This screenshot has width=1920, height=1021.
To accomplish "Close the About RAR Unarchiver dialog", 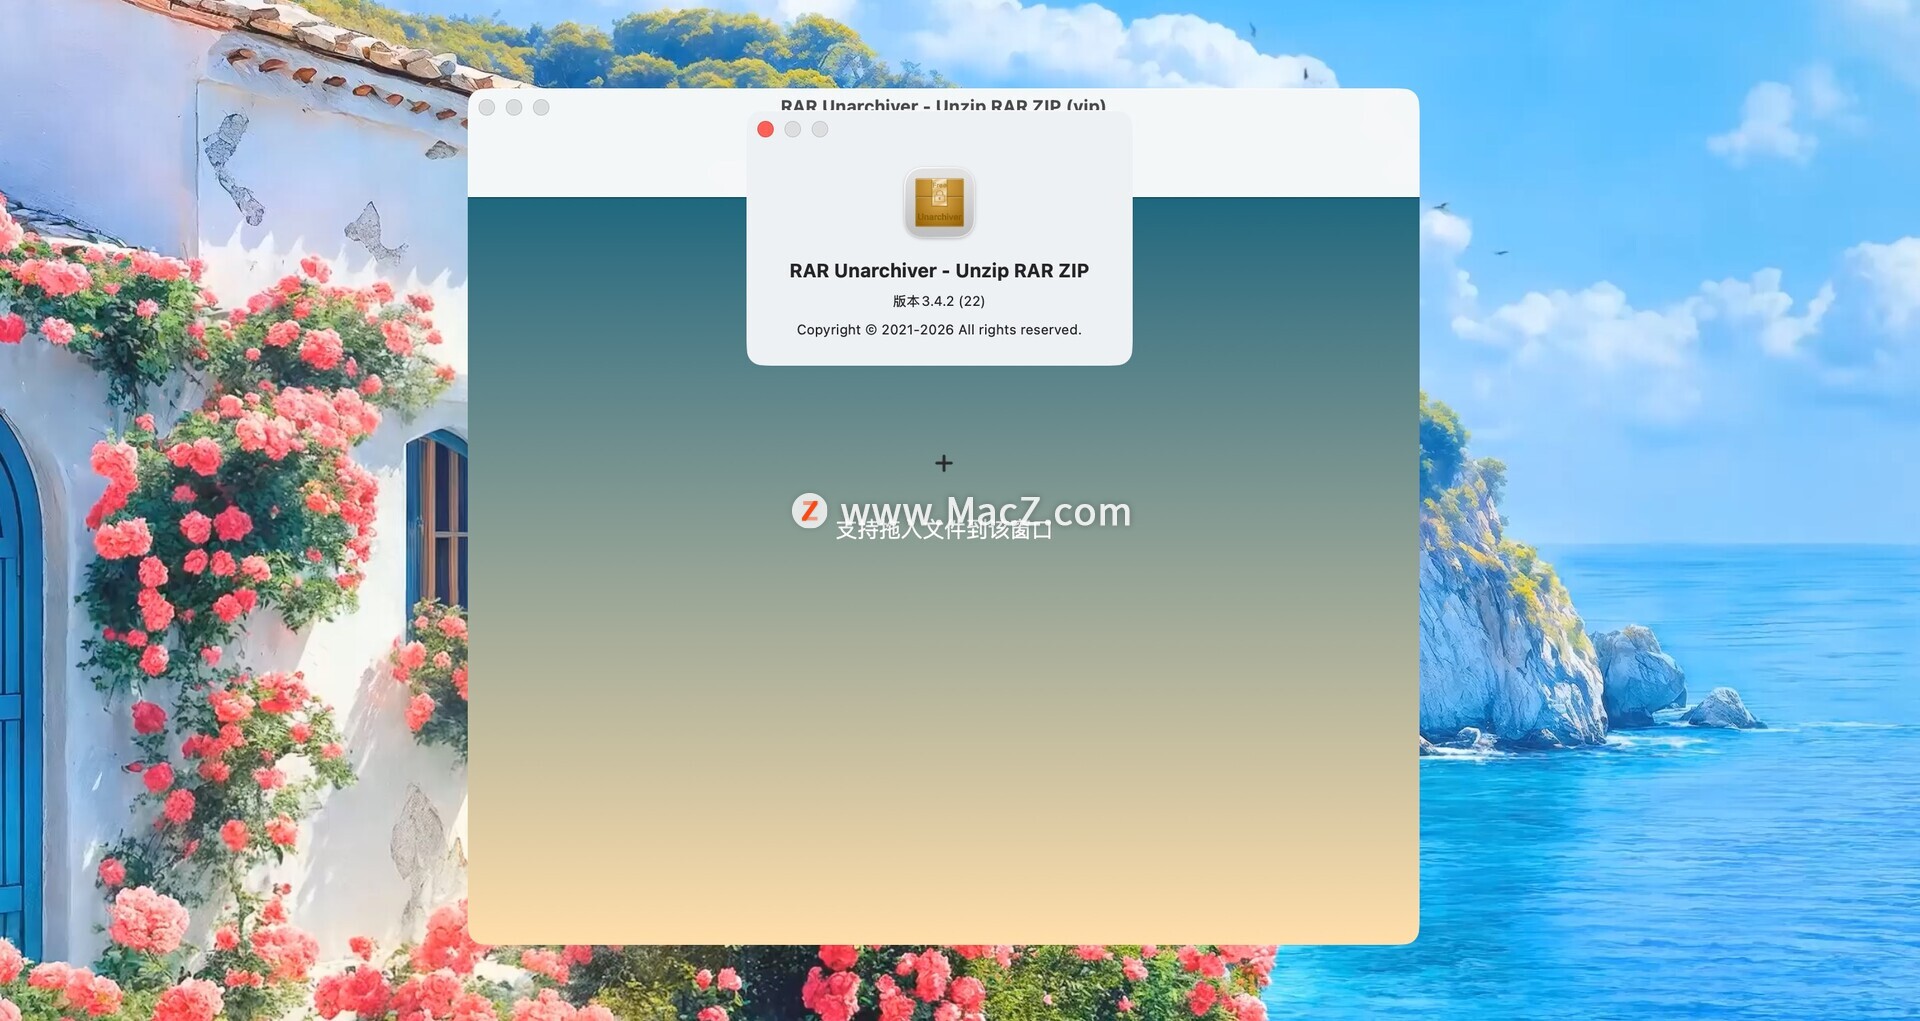I will pos(765,129).
